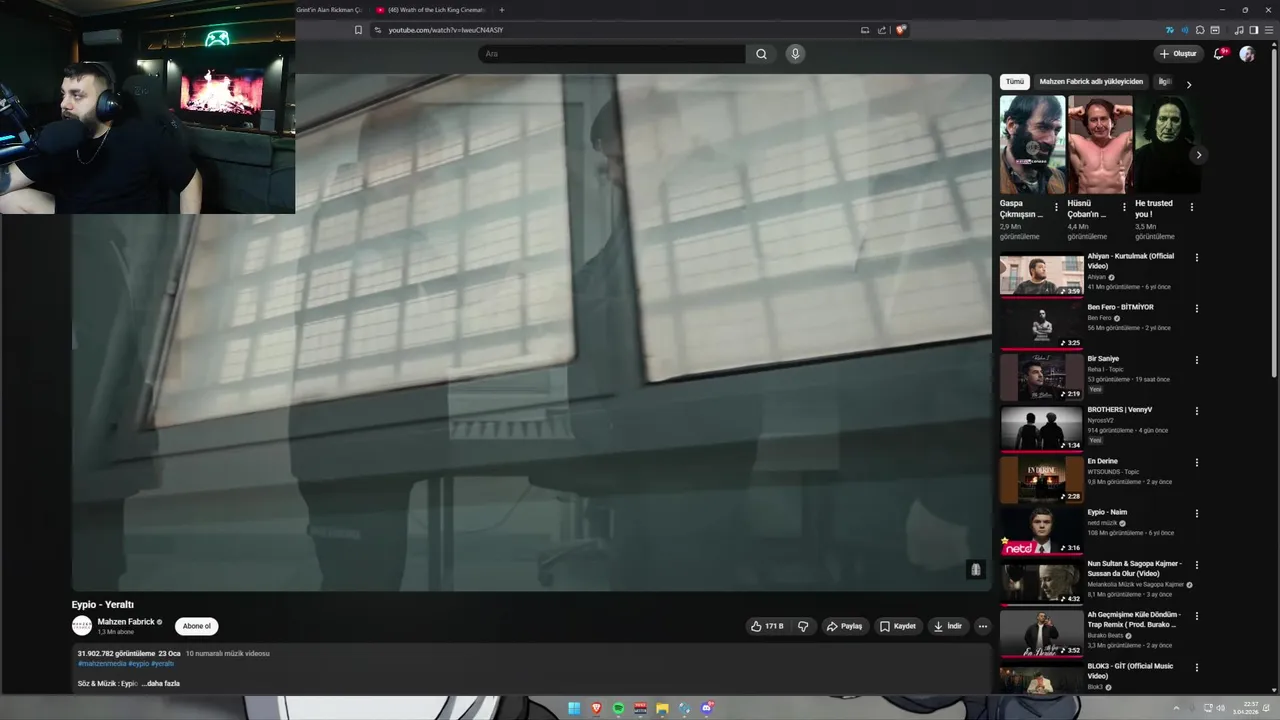This screenshot has width=1280, height=720.
Task: Click the İndir download button
Action: [x=948, y=626]
